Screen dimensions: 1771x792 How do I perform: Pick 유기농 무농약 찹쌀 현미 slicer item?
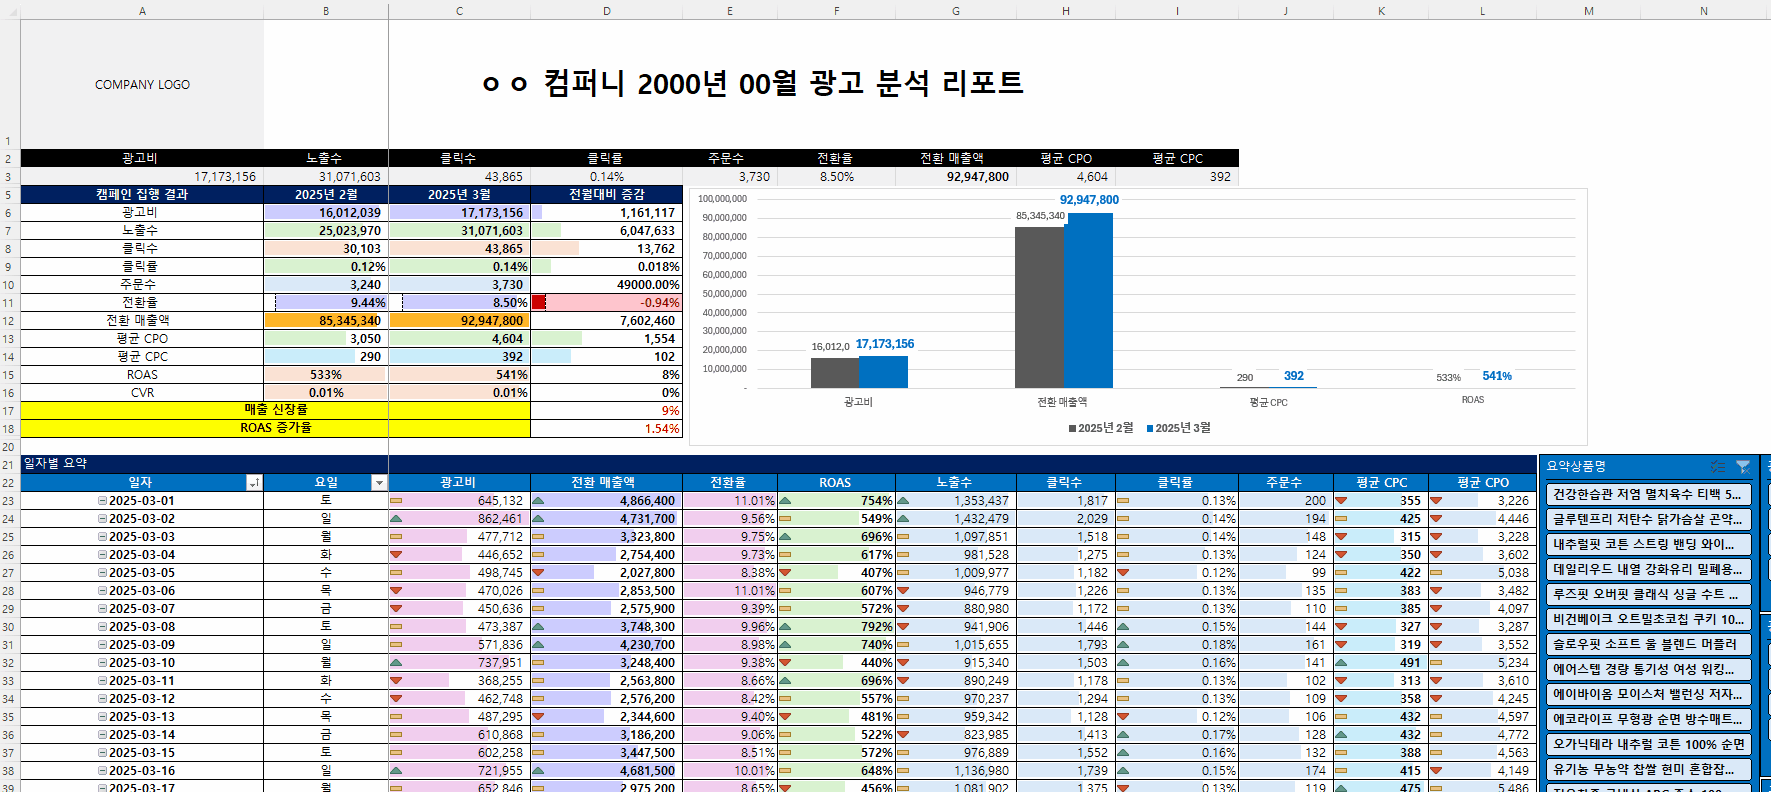click(x=1648, y=769)
